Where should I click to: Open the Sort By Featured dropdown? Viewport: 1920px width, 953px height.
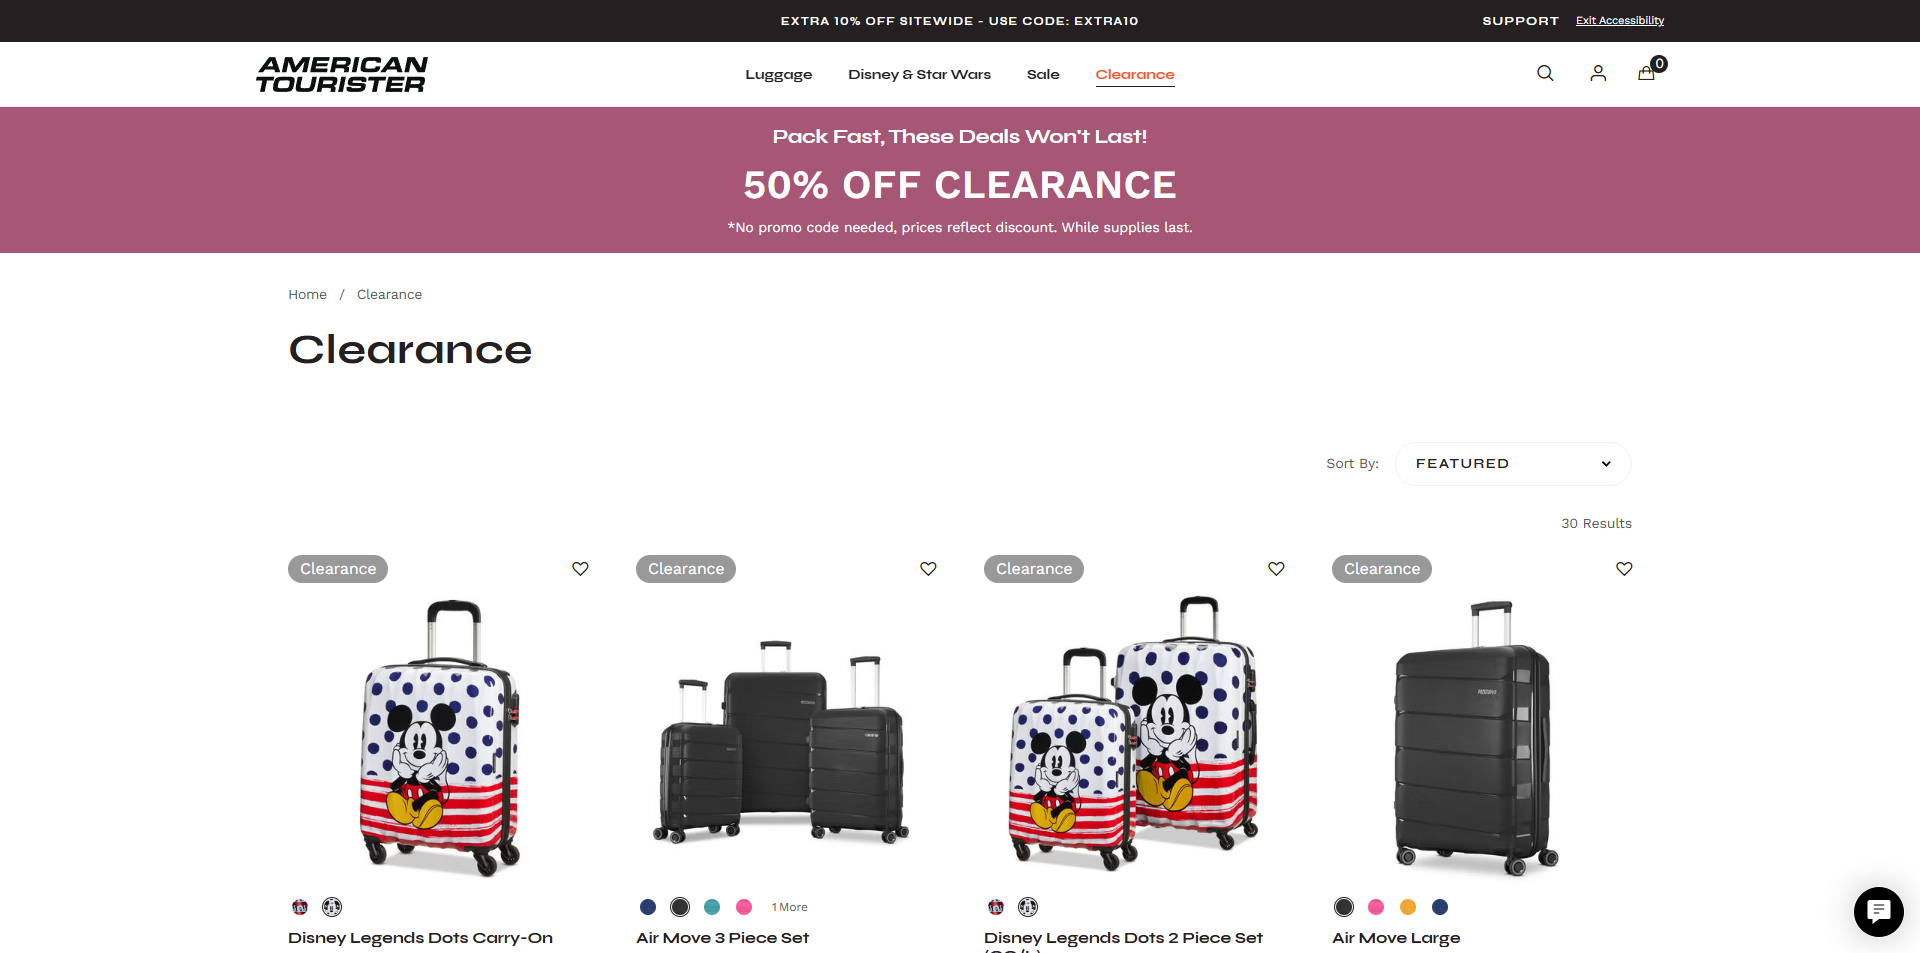(x=1511, y=463)
